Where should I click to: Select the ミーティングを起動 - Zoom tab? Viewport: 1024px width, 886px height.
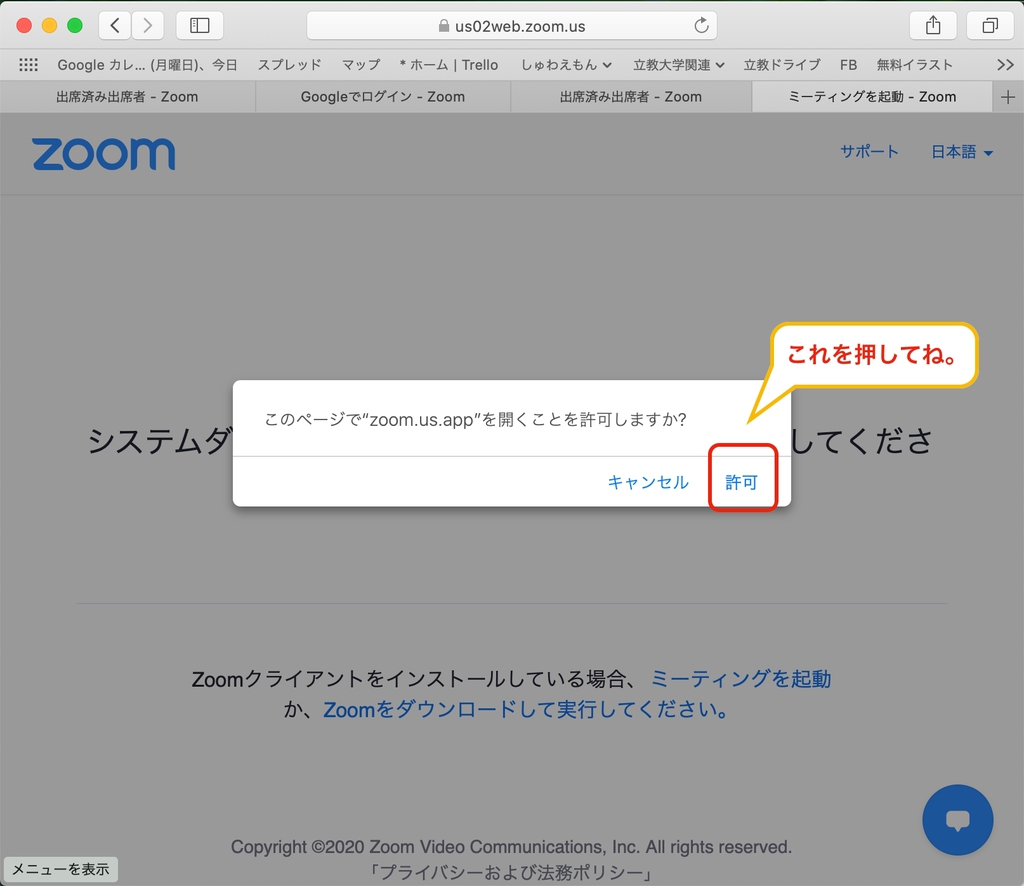click(872, 97)
